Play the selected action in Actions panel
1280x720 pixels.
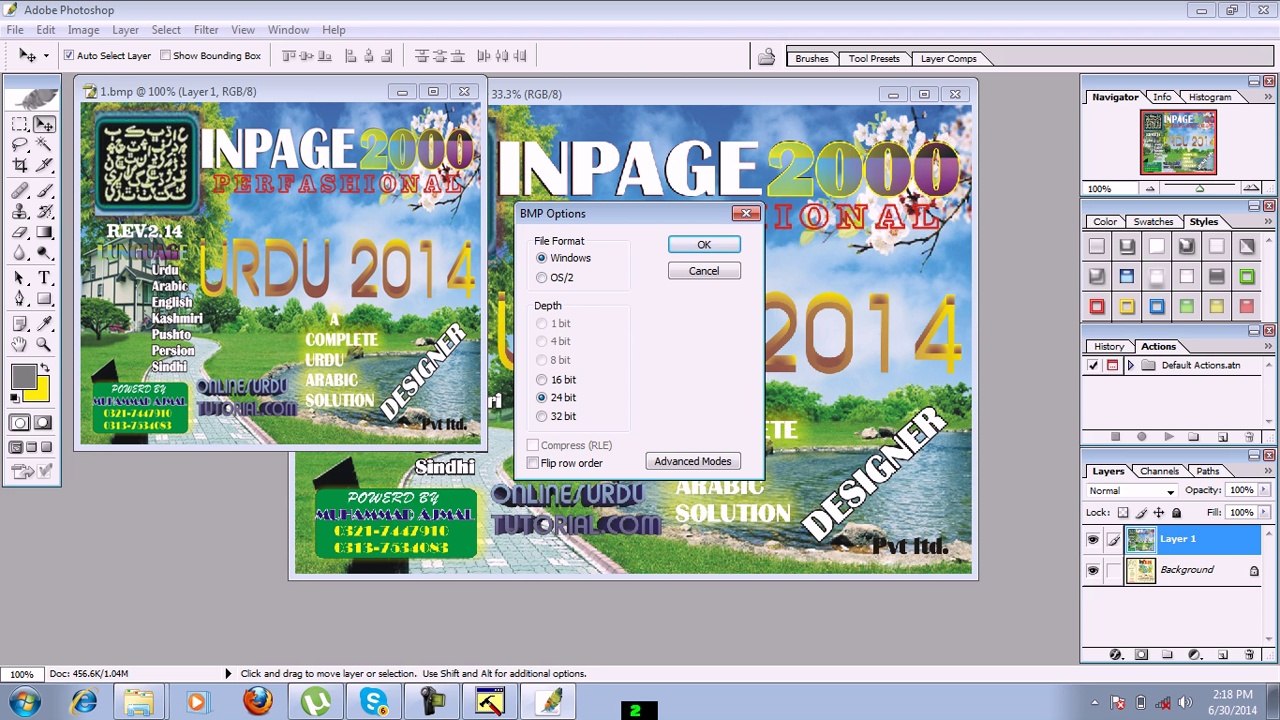point(1168,437)
